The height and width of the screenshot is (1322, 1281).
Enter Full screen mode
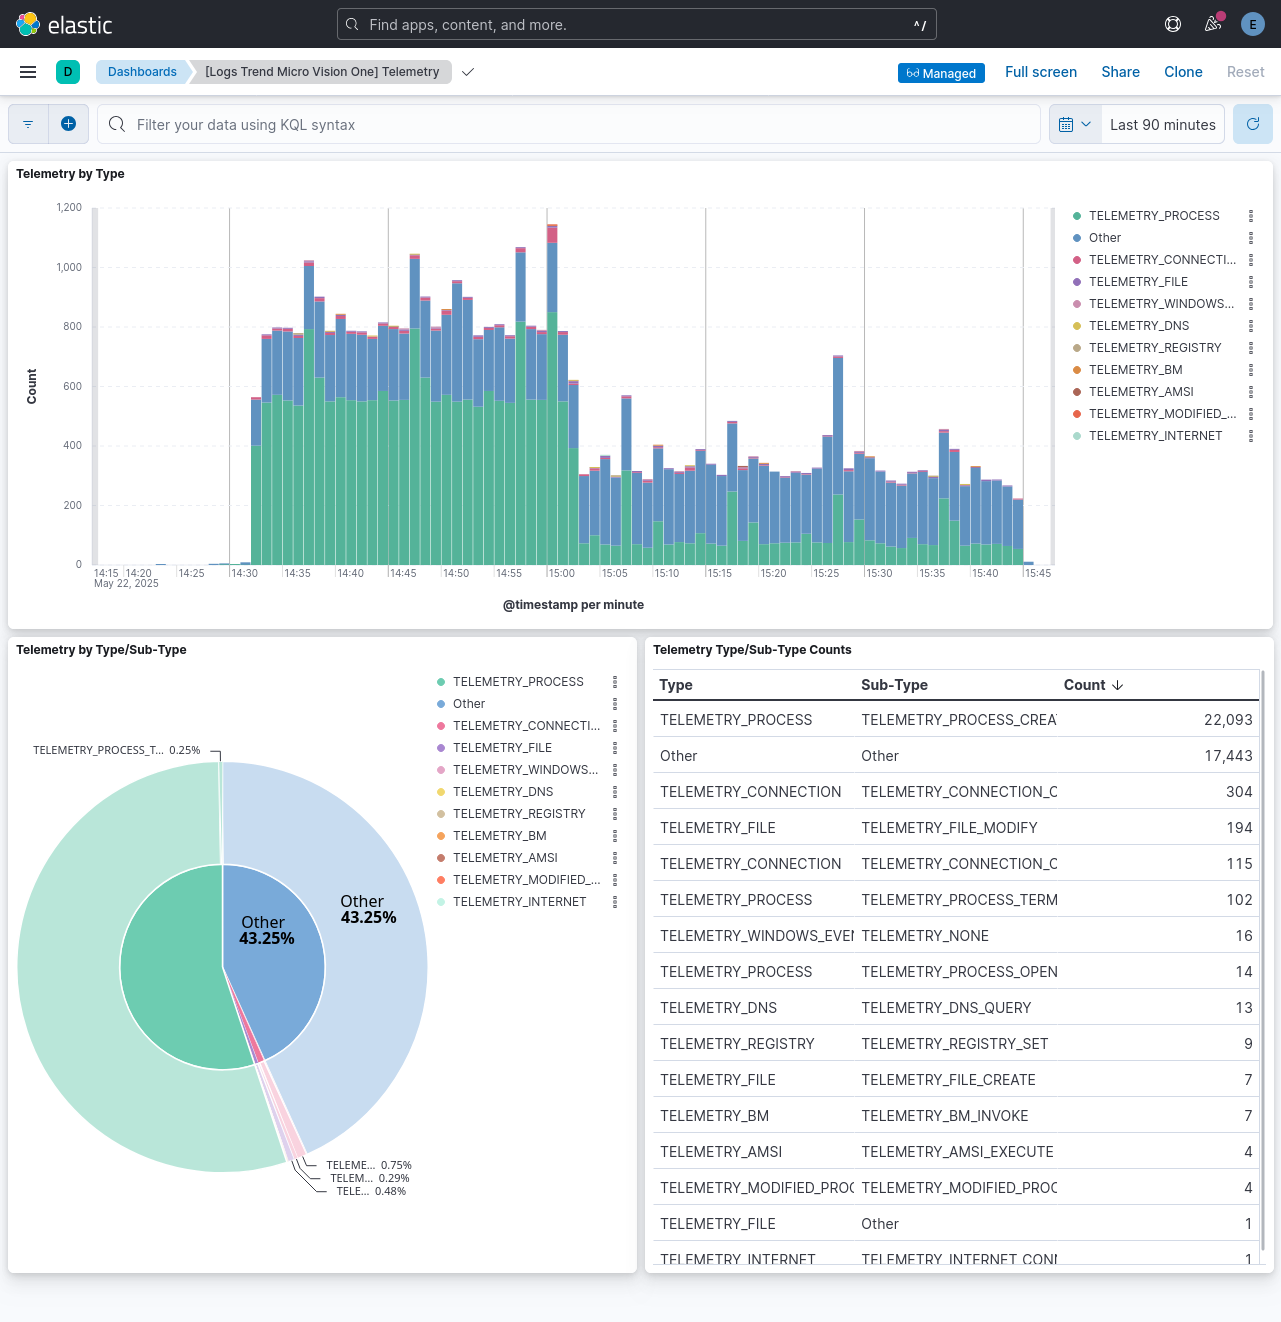click(x=1041, y=71)
